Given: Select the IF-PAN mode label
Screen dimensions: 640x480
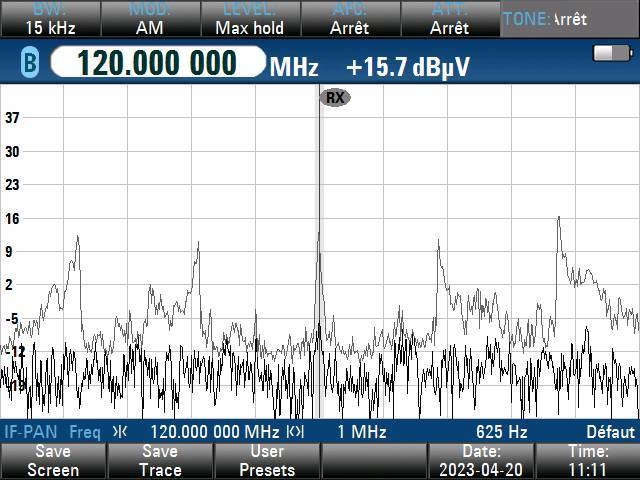Looking at the screenshot, I should tap(26, 432).
